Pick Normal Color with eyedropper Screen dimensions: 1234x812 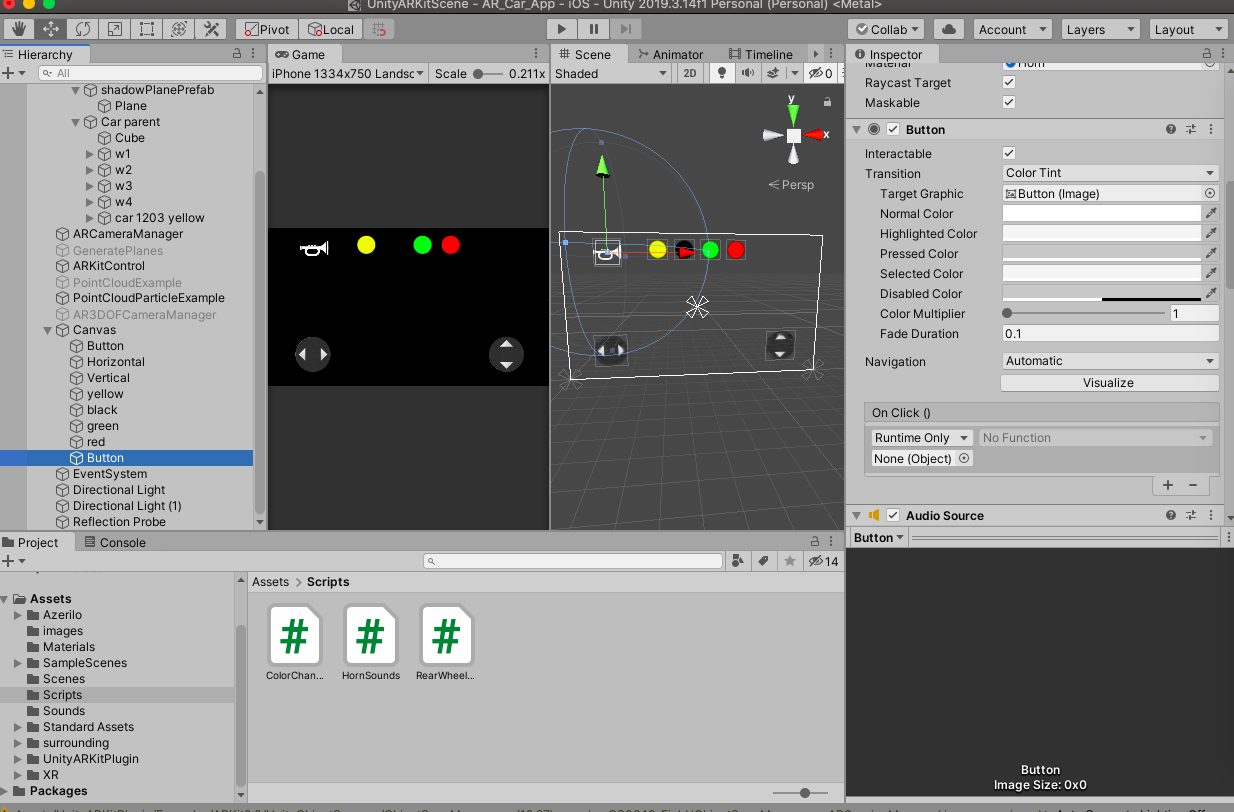[1211, 213]
